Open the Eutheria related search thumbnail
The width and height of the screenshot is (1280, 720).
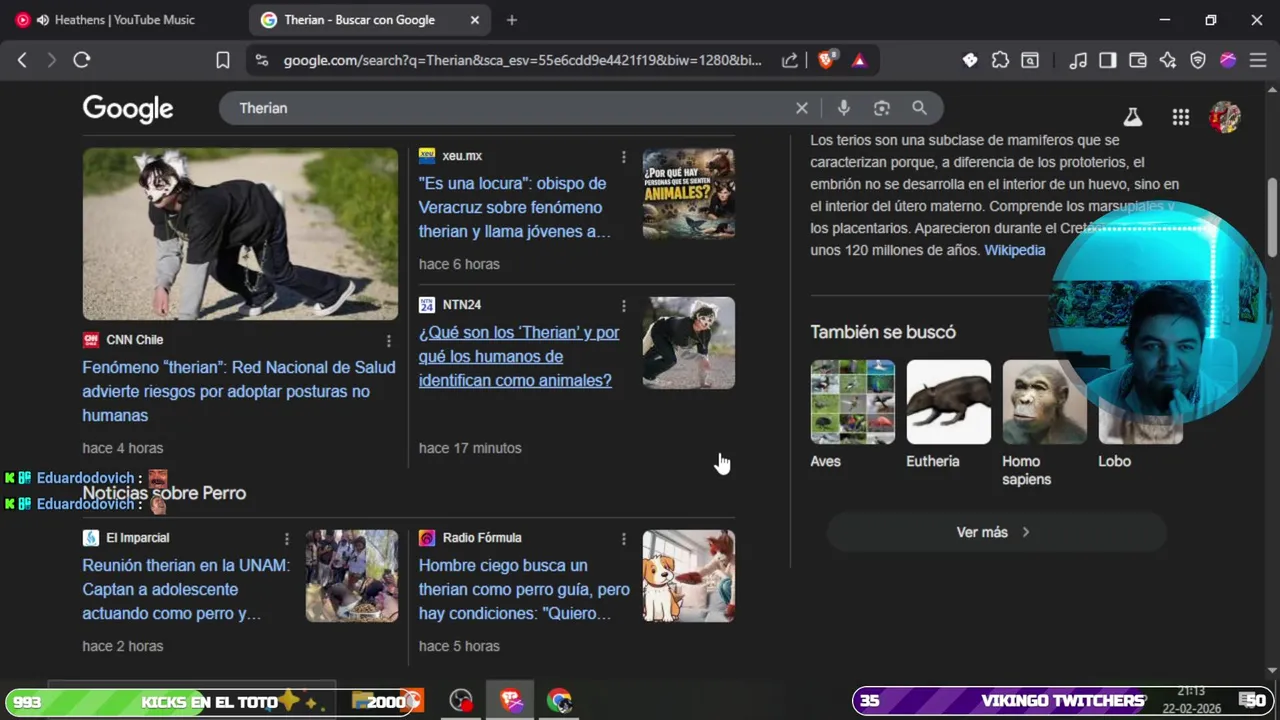[948, 402]
